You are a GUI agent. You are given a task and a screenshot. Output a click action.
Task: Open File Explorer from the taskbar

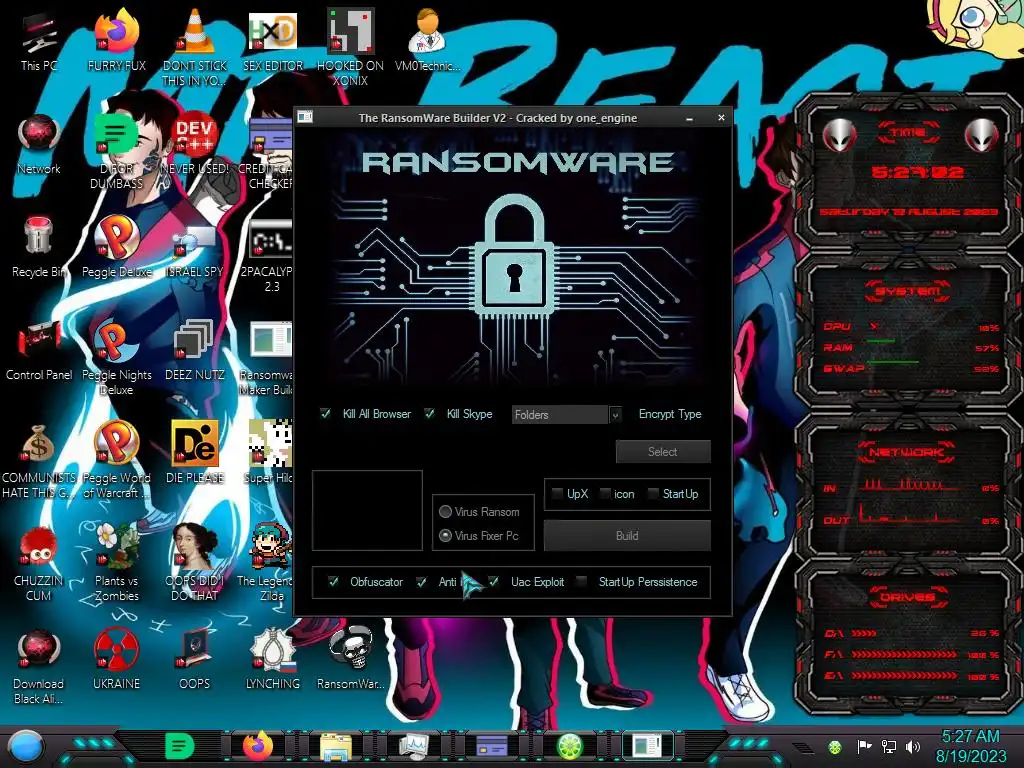point(336,747)
